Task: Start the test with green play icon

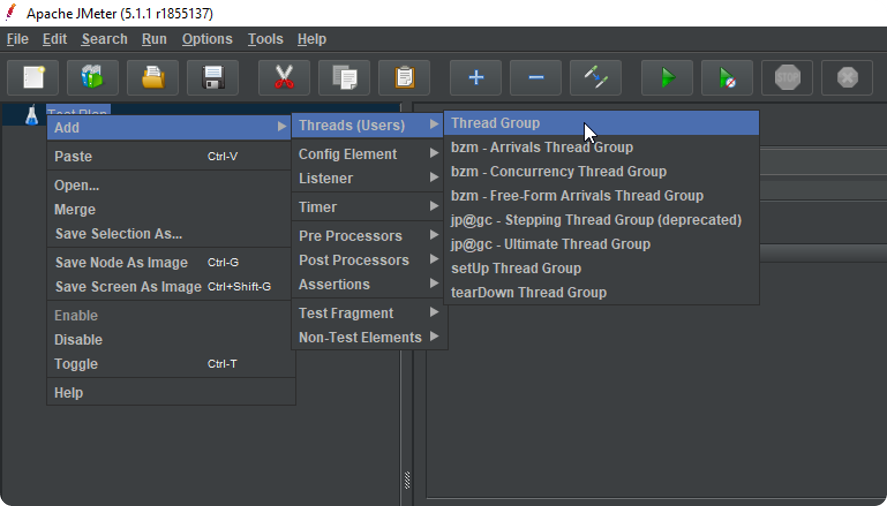Action: click(x=667, y=78)
